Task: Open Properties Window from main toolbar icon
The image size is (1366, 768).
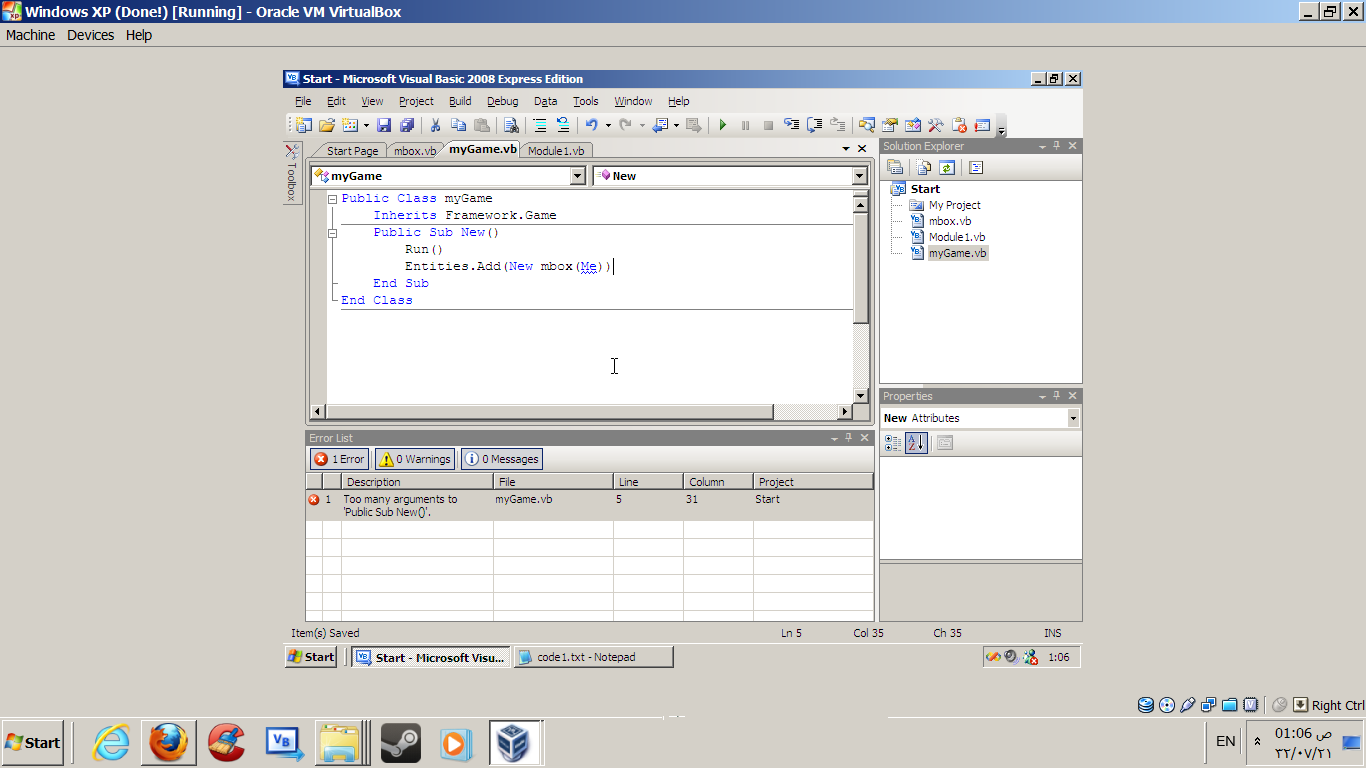Action: pos(890,125)
